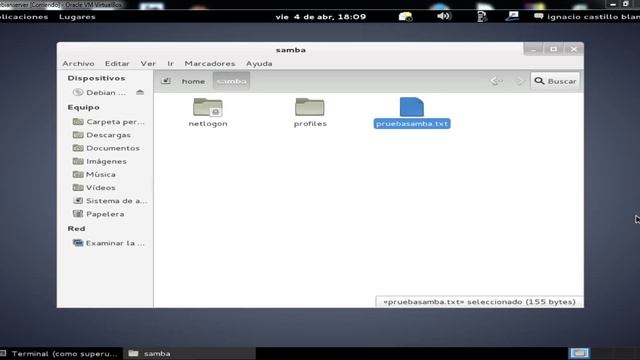
Task: Open the Lugares menu in the top panel
Action: coord(77,17)
